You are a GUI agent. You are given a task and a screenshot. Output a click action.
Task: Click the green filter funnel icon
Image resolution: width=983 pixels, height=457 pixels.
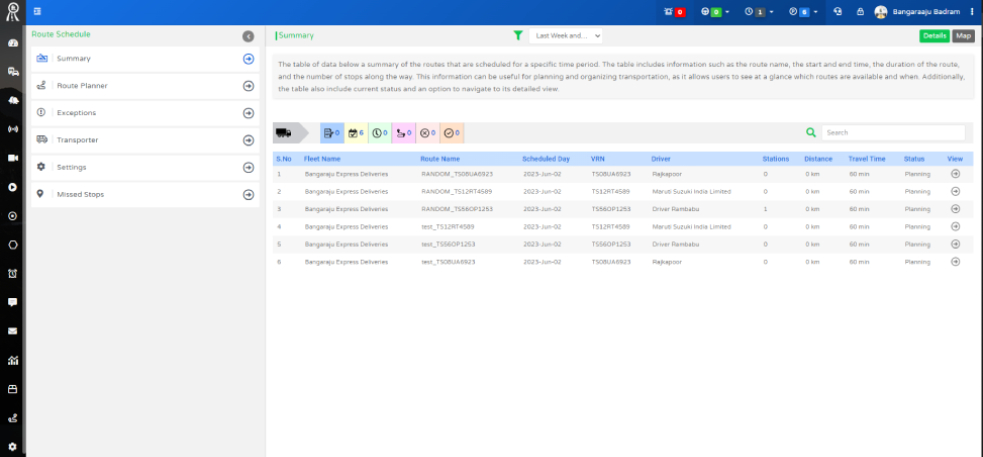[x=518, y=35]
